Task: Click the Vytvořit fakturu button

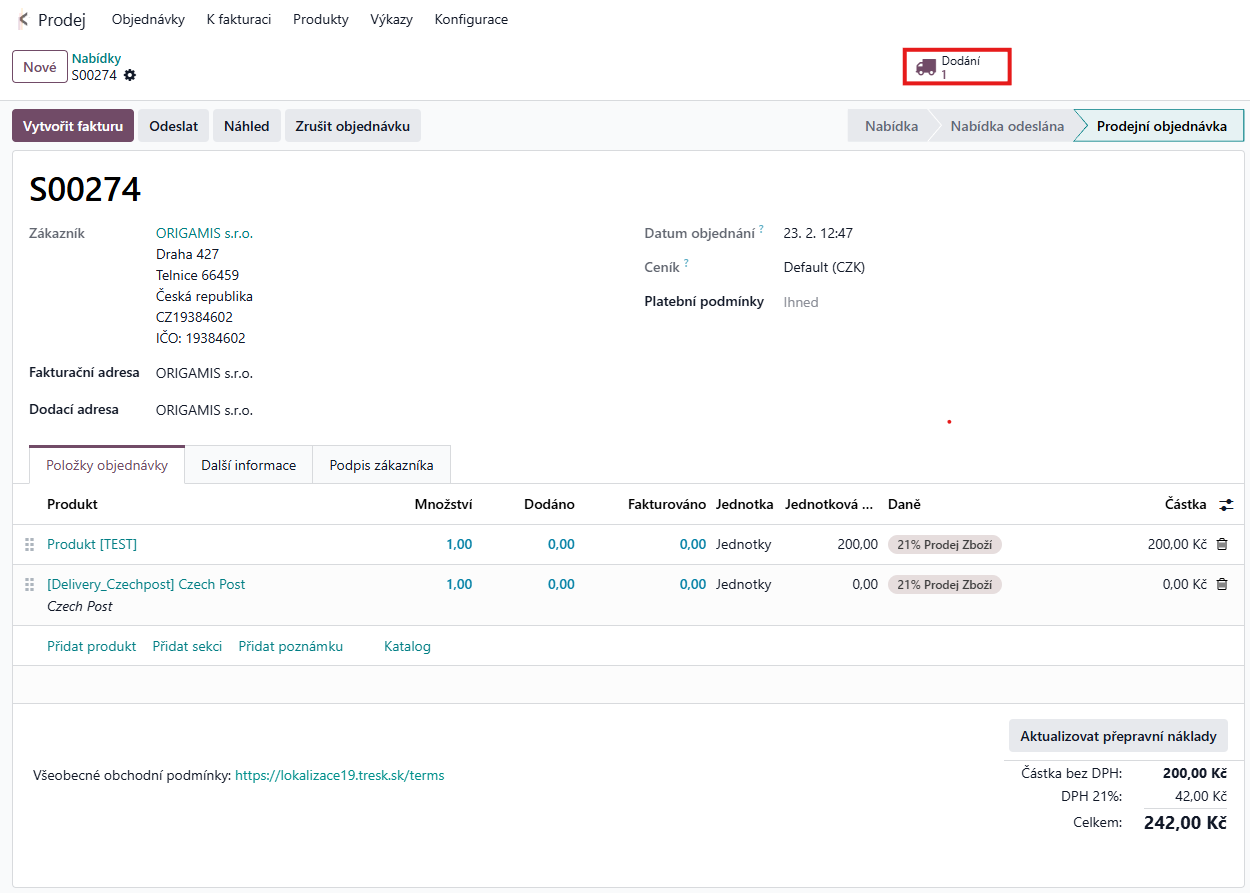Action: click(x=72, y=126)
